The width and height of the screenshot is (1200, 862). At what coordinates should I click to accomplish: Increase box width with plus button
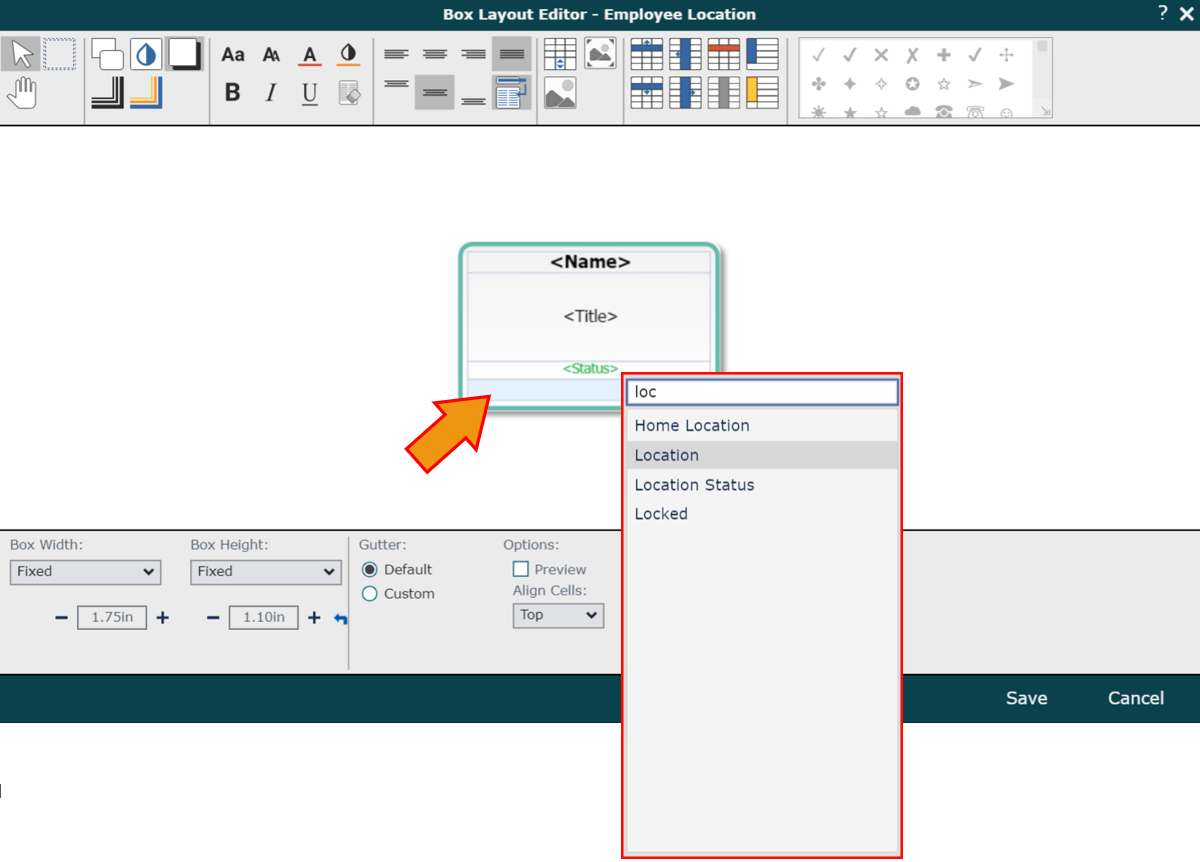pos(163,618)
